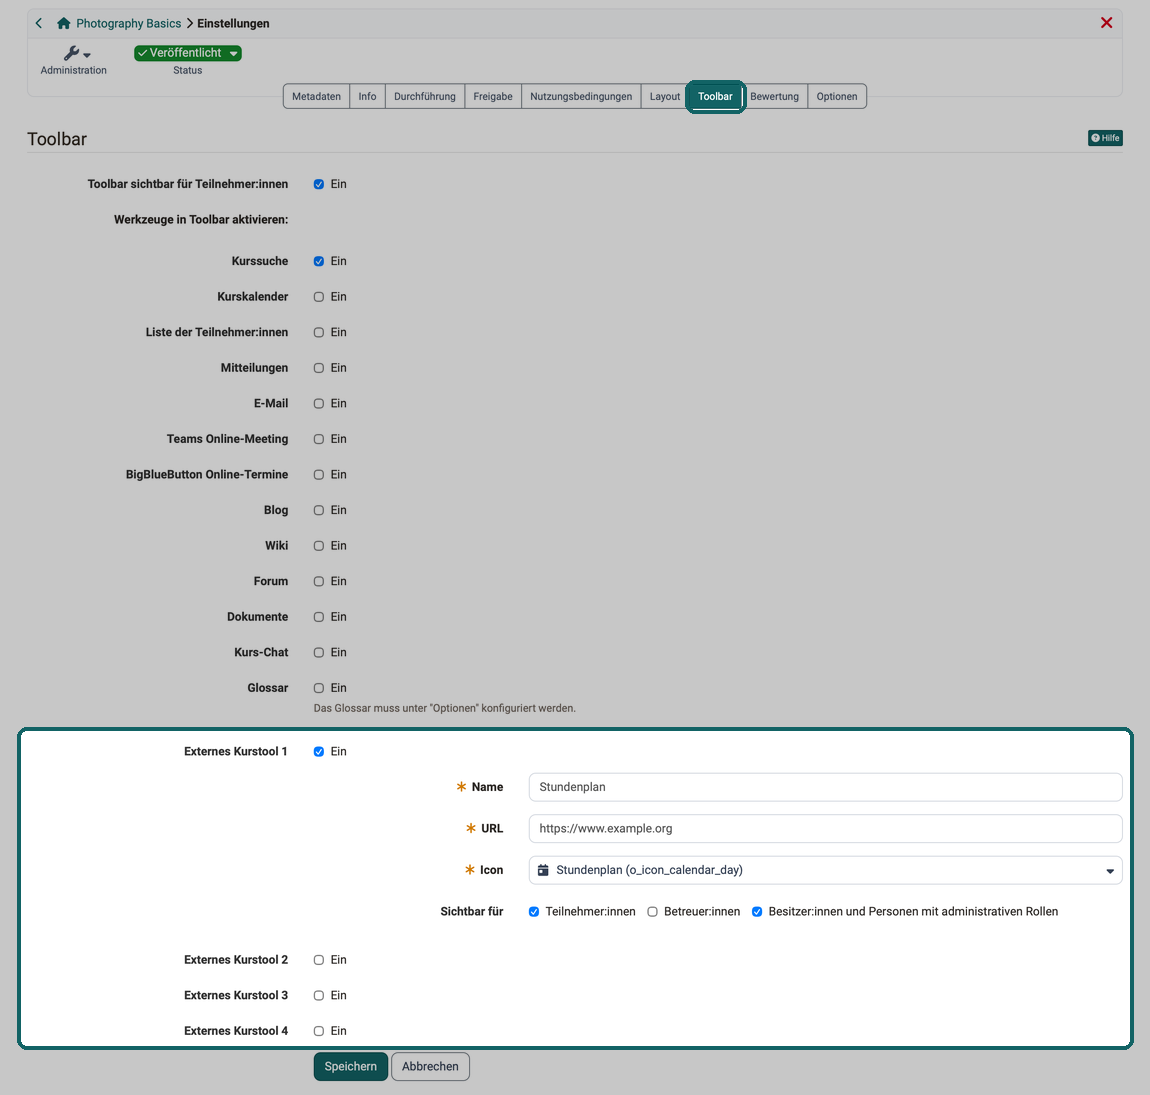Open the Veröffentlicht status dropdown
The width and height of the screenshot is (1150, 1095).
pos(188,53)
